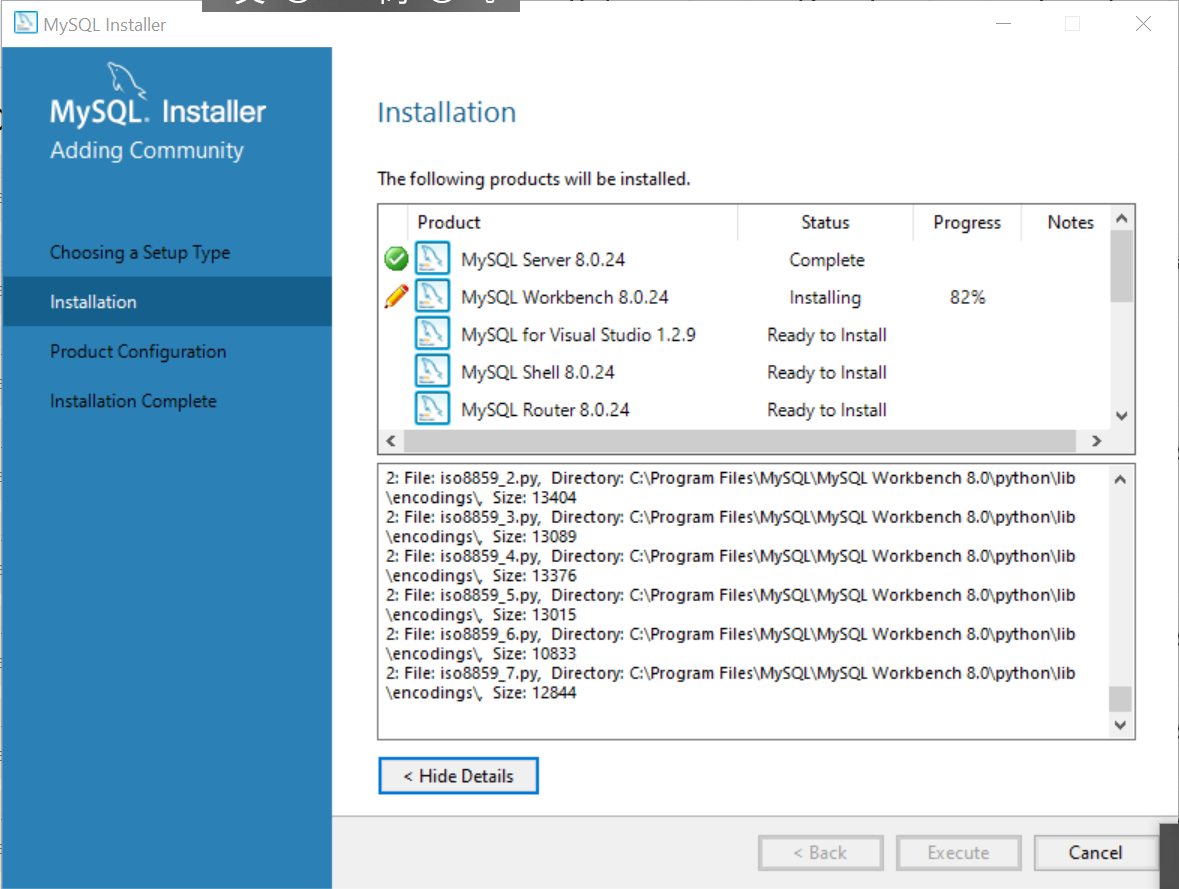Click the Hide Details button
The image size is (1179, 889).
tap(459, 775)
